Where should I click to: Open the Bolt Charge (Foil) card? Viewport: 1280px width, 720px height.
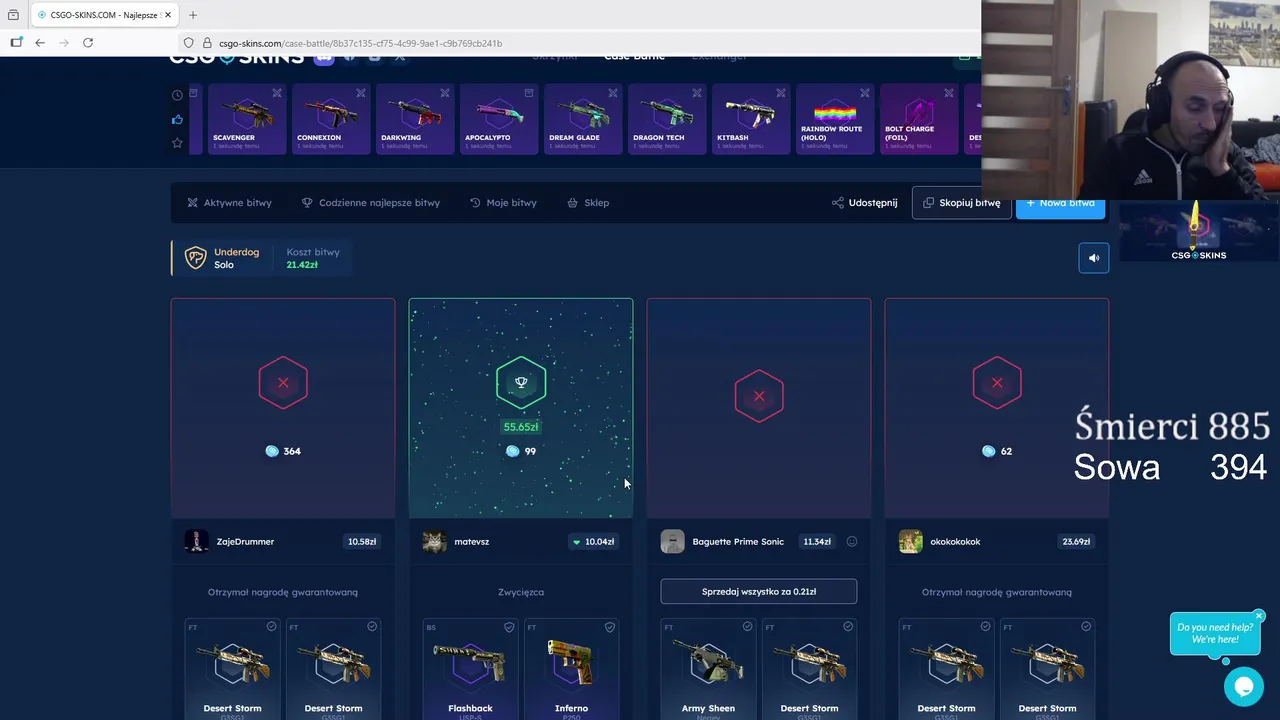click(918, 119)
